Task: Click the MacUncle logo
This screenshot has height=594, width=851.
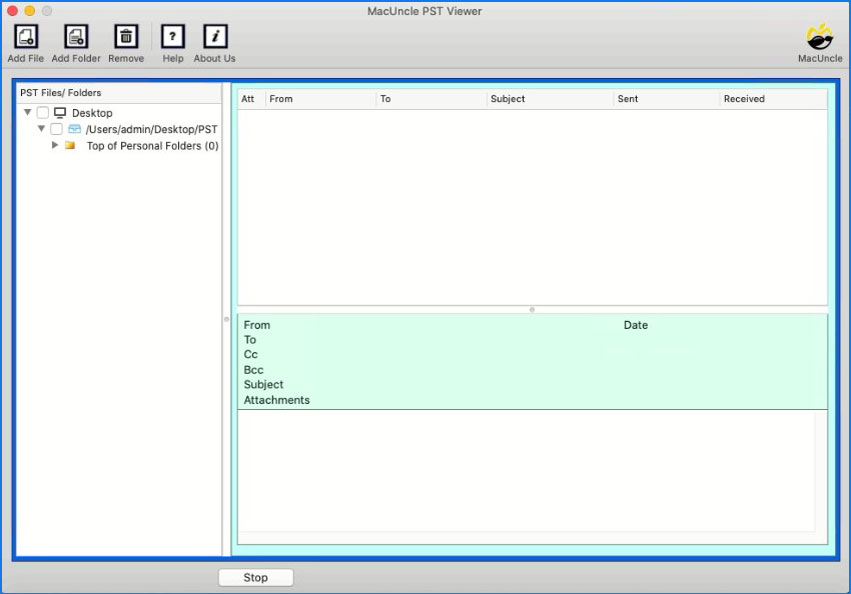Action: coord(820,37)
